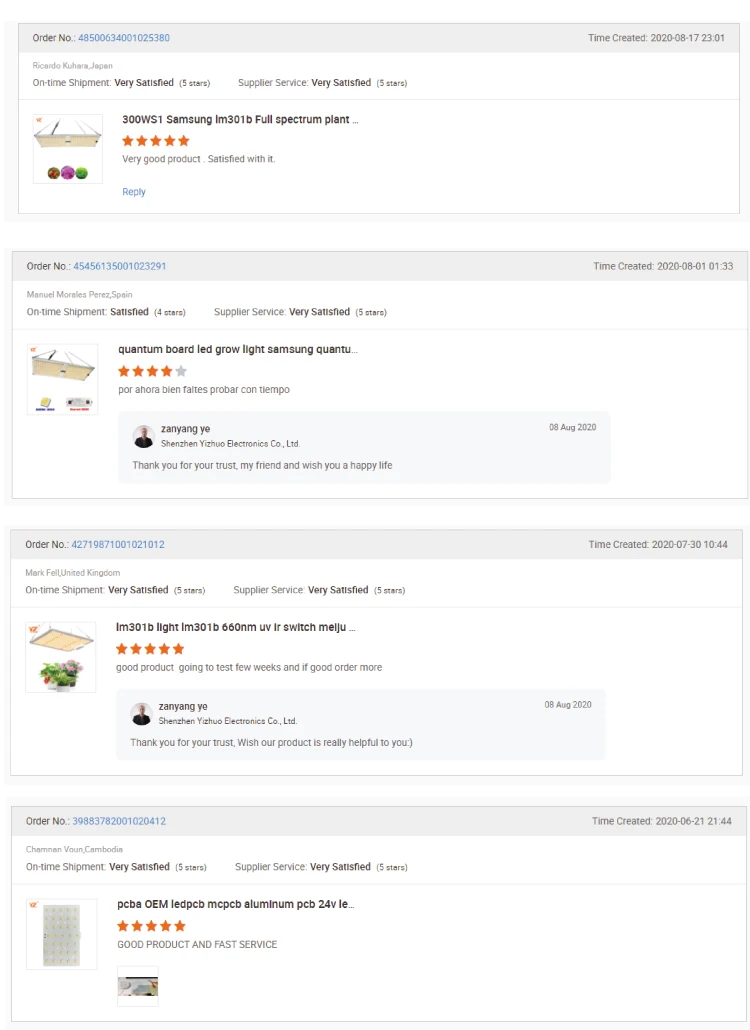This screenshot has height=1030, width=750.
Task: Open the lm301b 660nm light product thumbnail
Action: (x=61, y=657)
